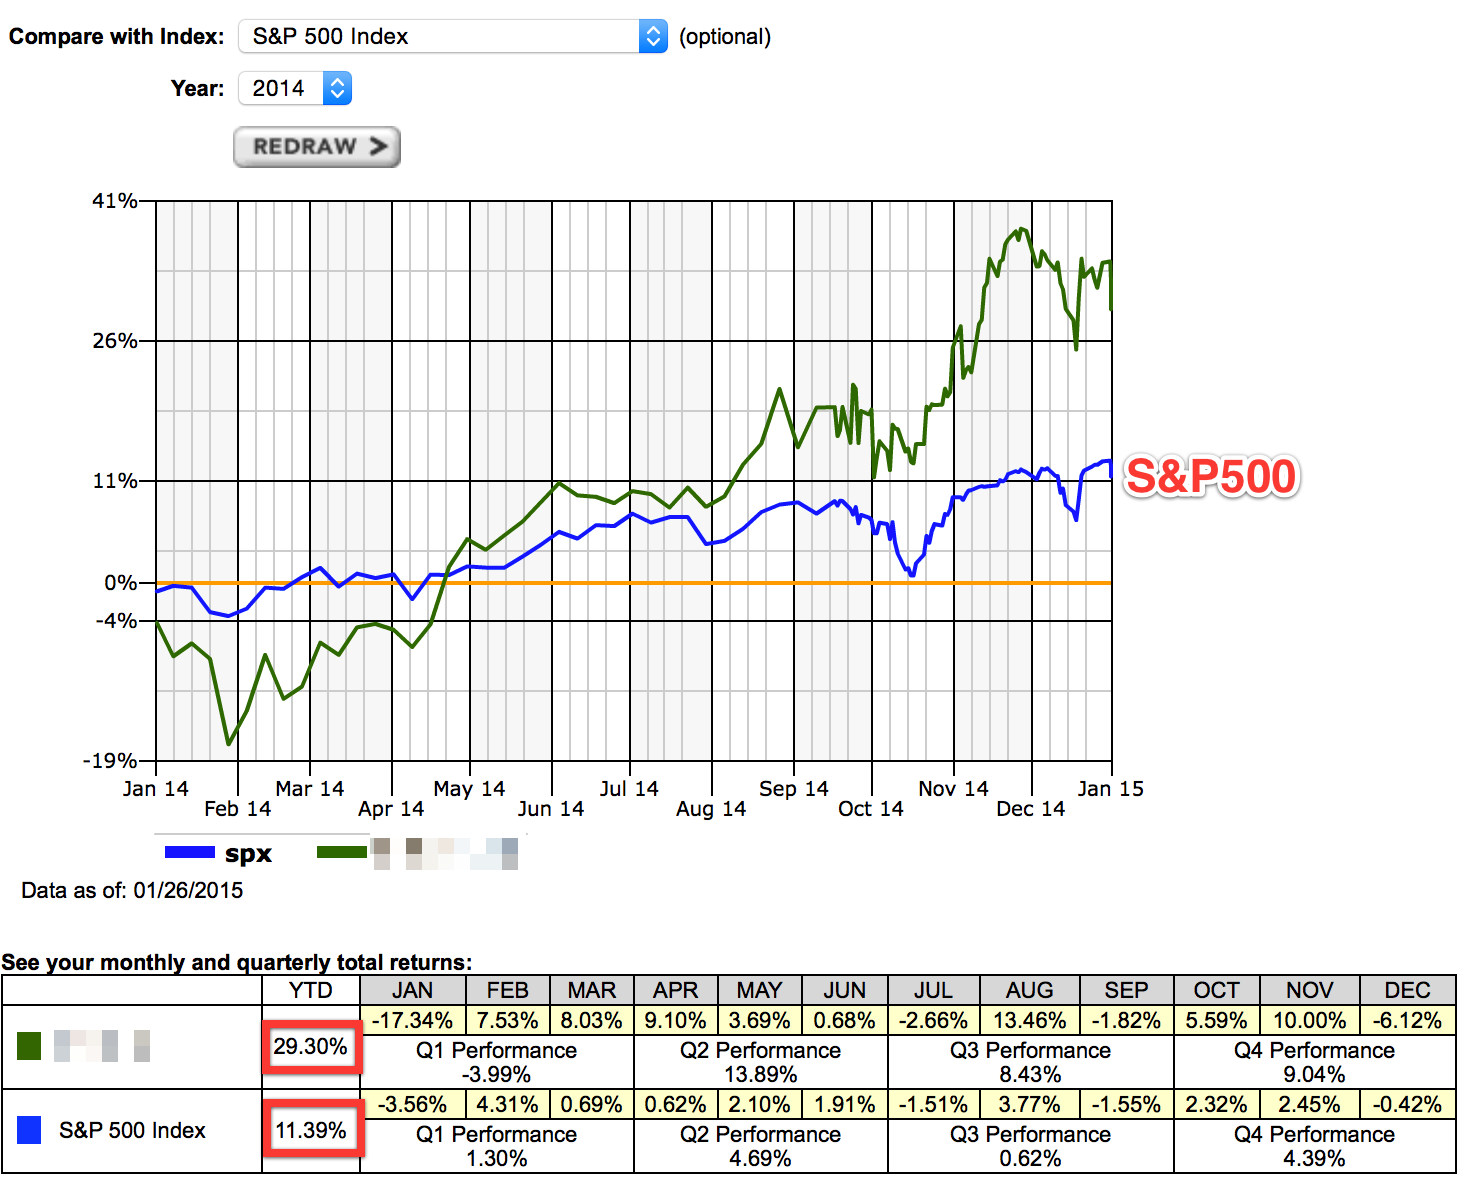Click the 3.77% S&P August cell
Viewport: 1464px width, 1184px height.
pyautogui.click(x=1030, y=1105)
